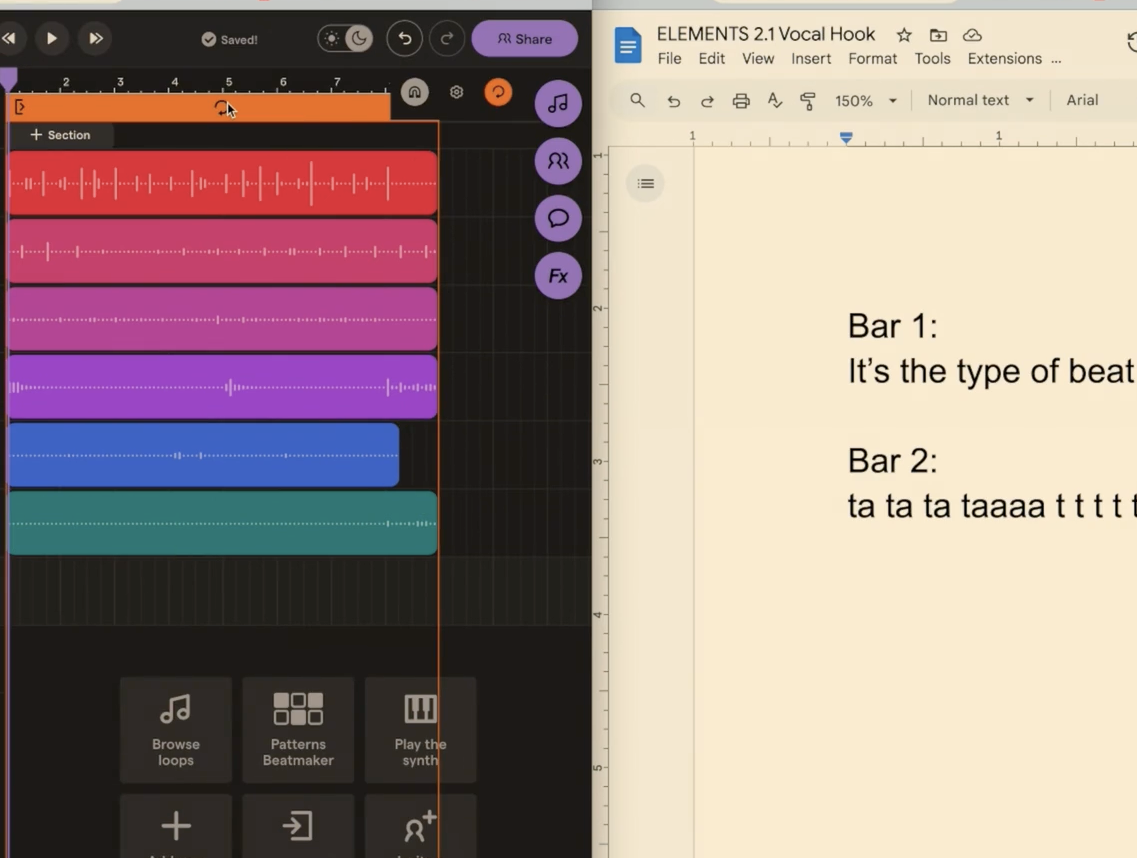Select the purple track region
This screenshot has width=1137, height=858.
(223, 387)
